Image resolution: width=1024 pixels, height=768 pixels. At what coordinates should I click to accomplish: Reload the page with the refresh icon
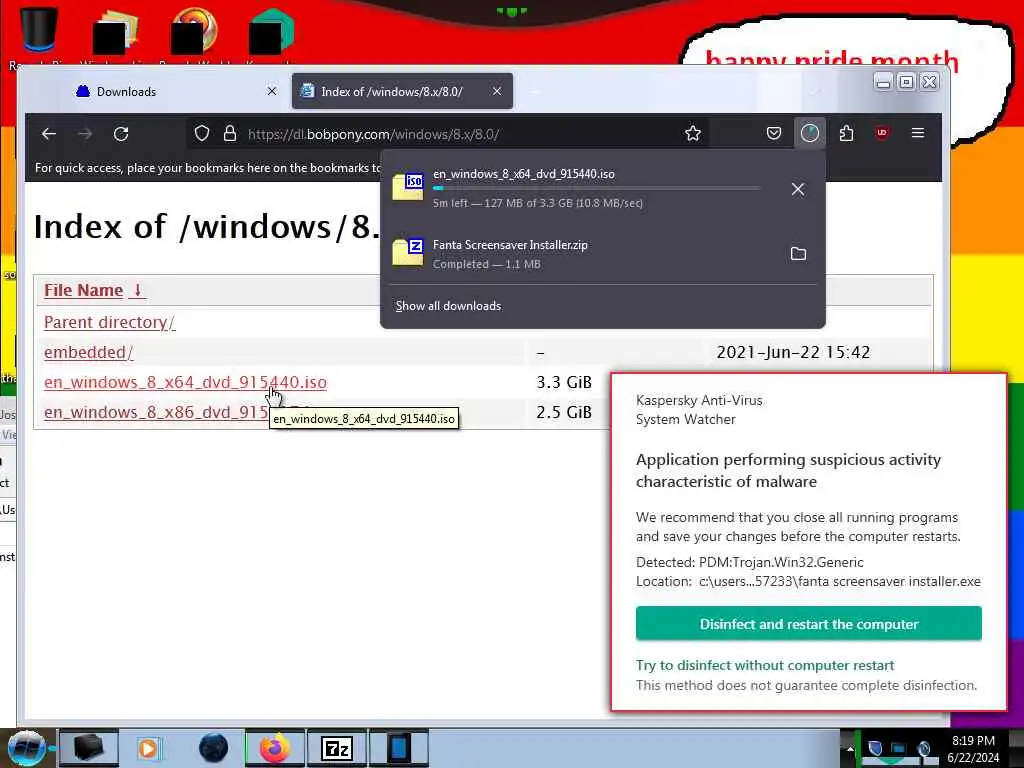pos(121,134)
